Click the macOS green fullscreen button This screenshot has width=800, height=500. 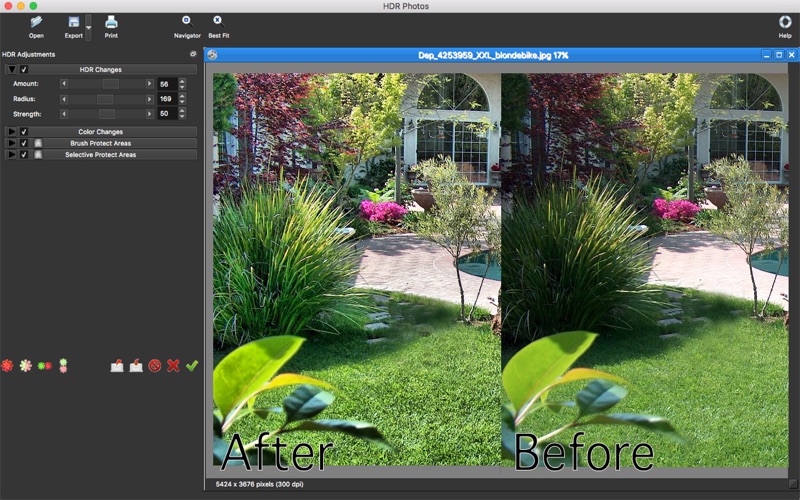(33, 6)
